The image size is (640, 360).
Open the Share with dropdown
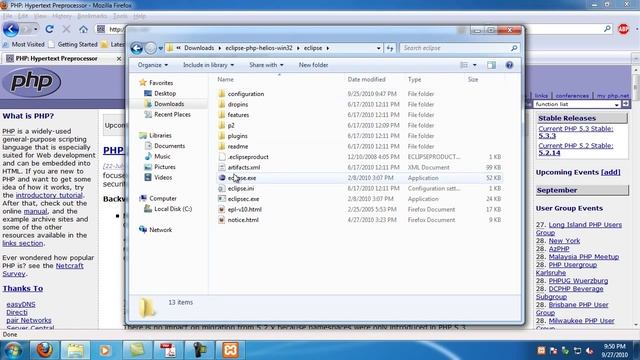(266, 65)
